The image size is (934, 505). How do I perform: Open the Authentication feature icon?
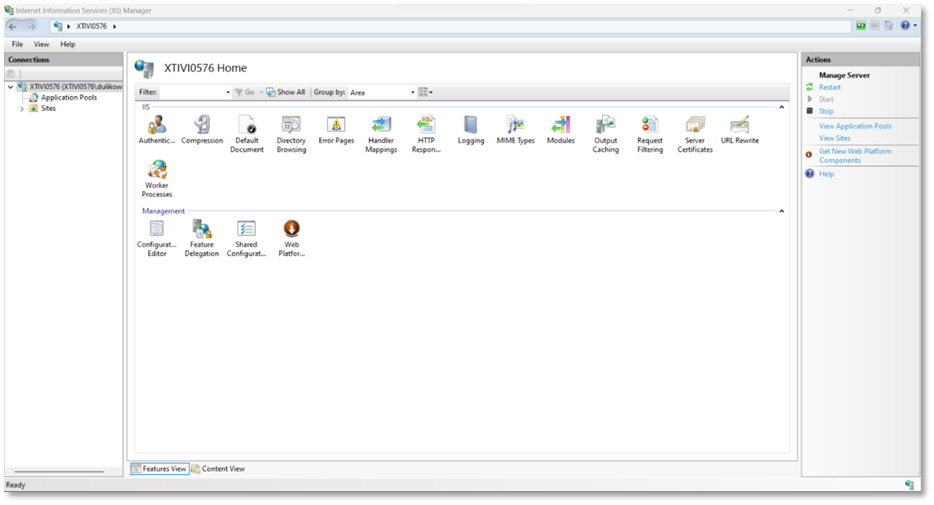pyautogui.click(x=156, y=126)
